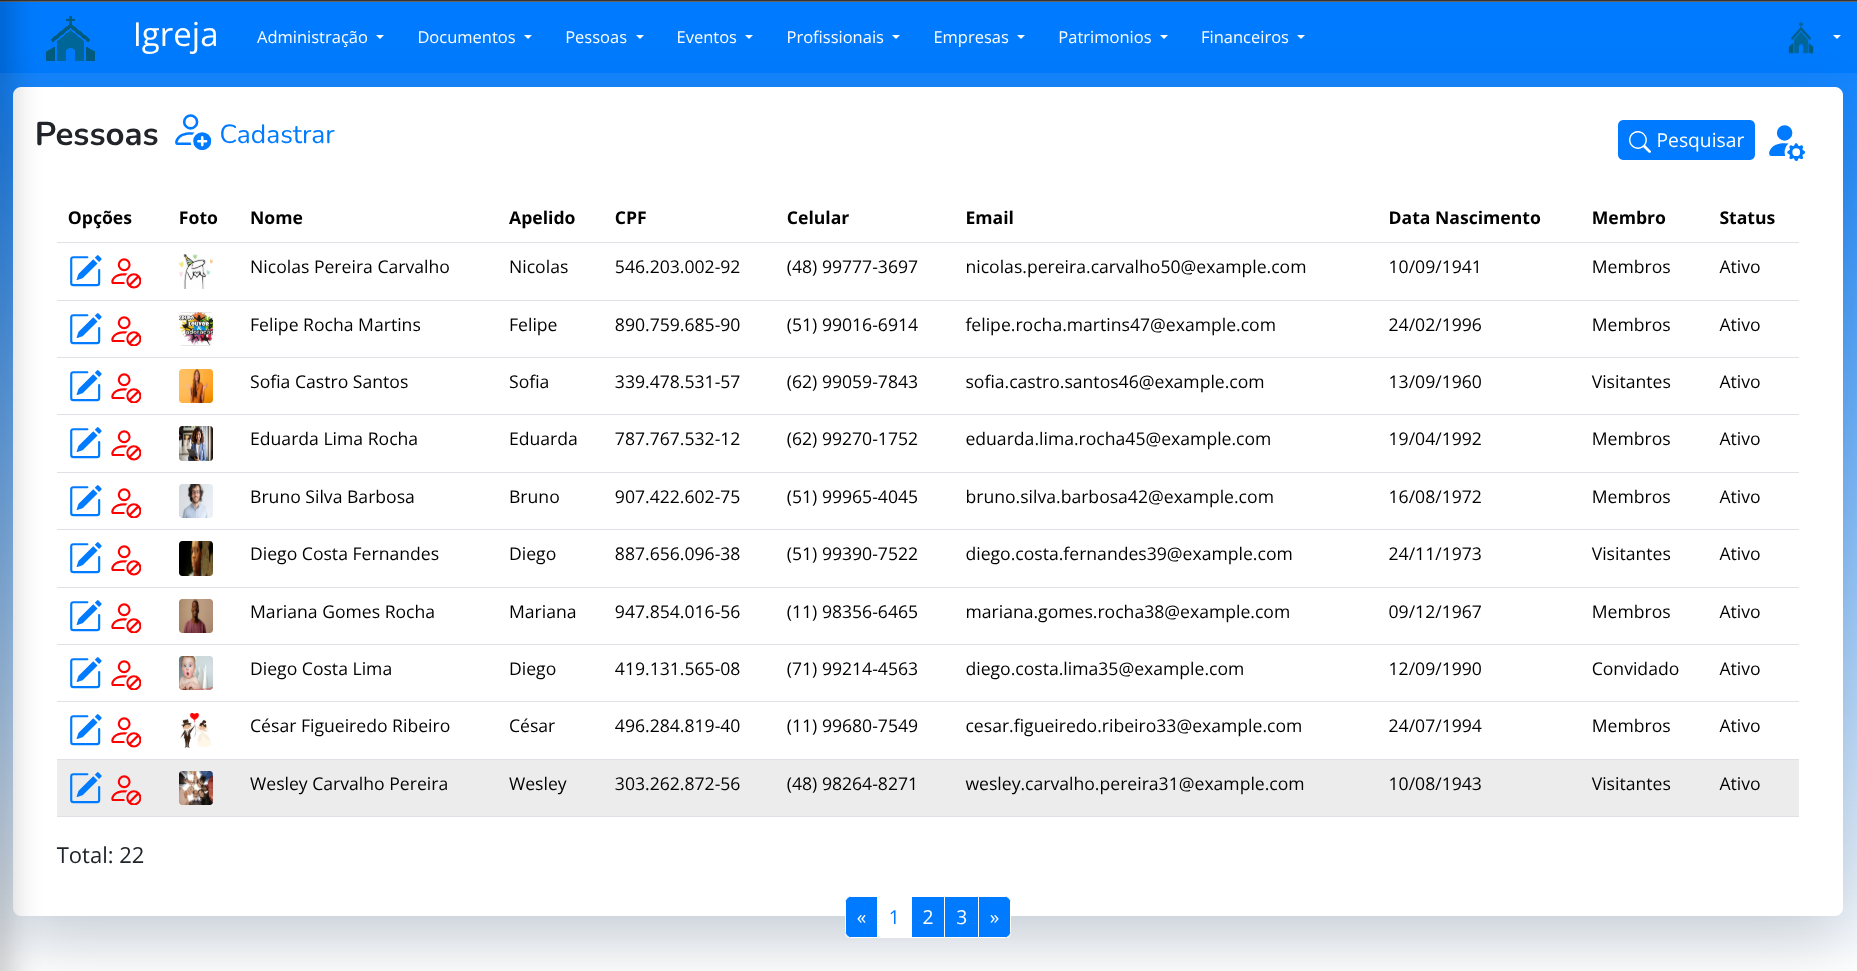Click the red deactivate icon for Diego Costa Lima
1857x971 pixels.
point(126,673)
